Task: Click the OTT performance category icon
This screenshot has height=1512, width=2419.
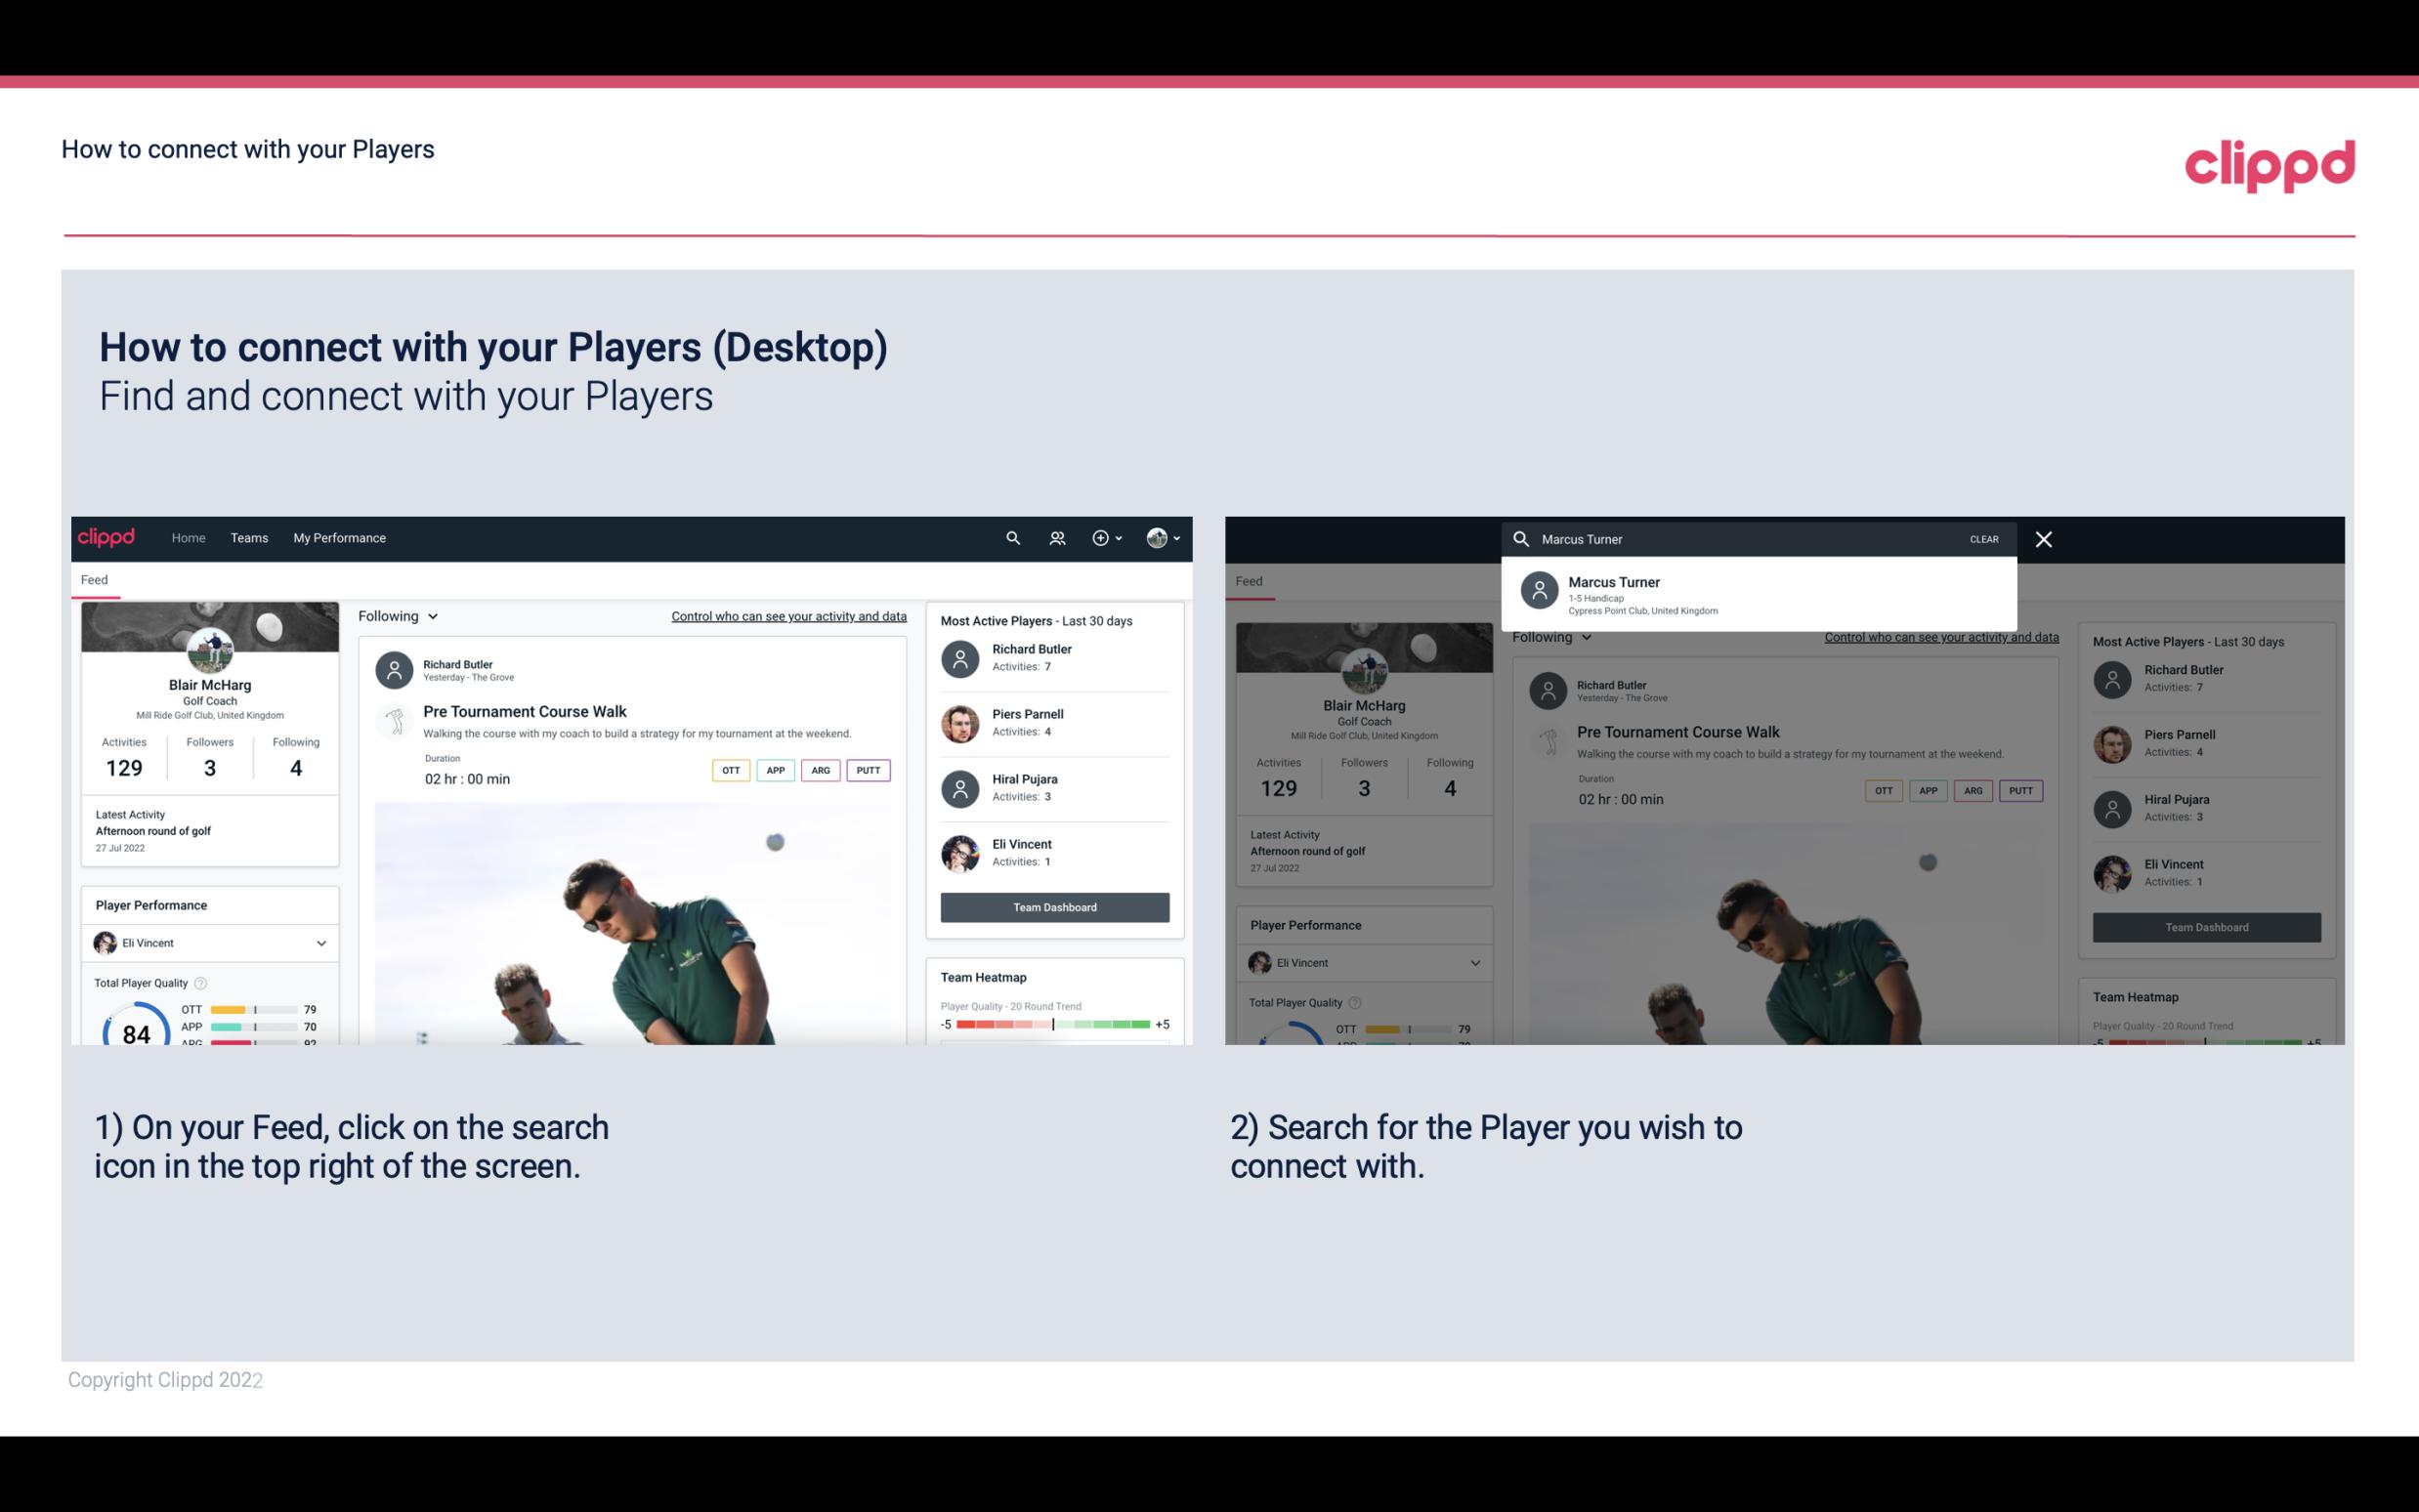Action: tap(728, 768)
